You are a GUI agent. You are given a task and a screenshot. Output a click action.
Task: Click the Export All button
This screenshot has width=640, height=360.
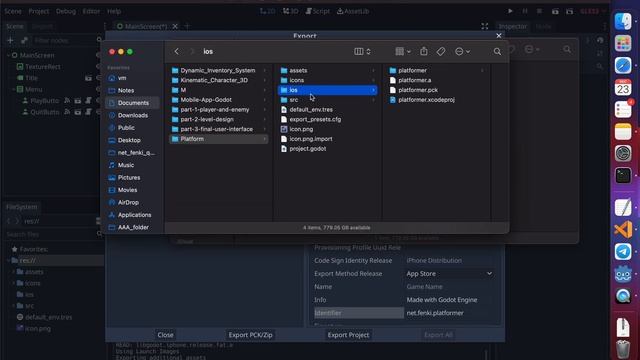point(438,335)
